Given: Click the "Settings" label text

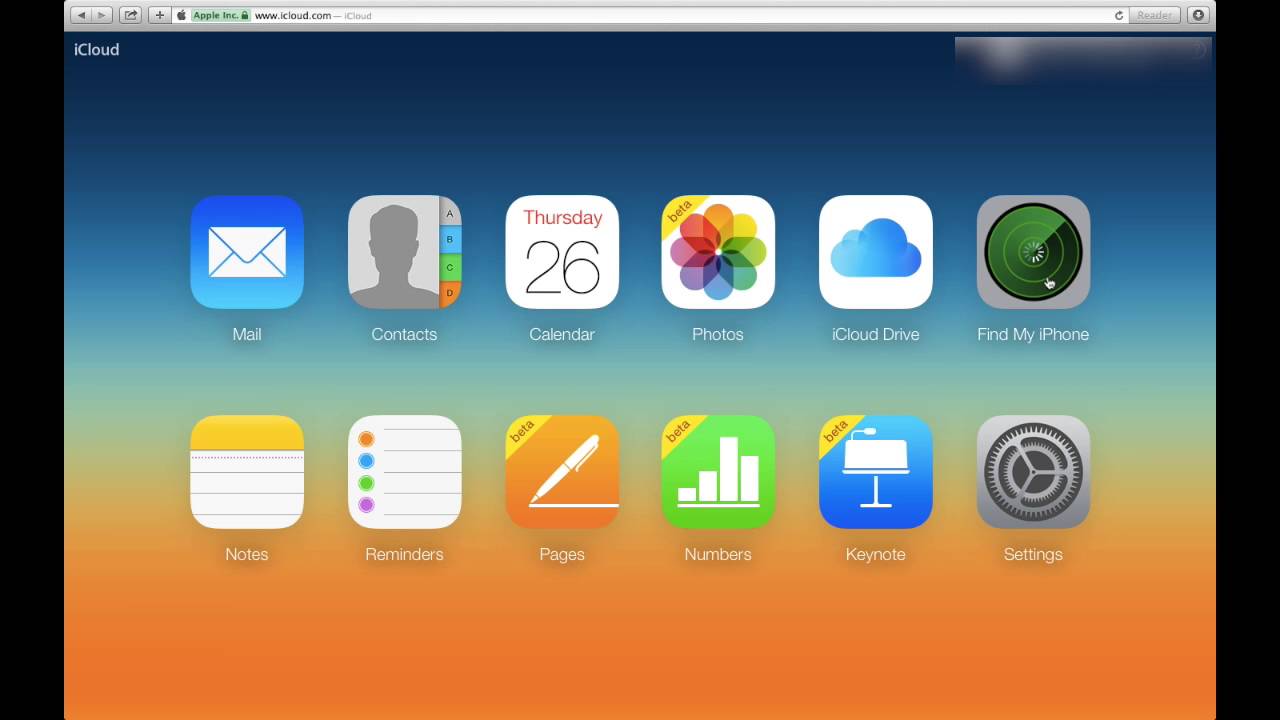Looking at the screenshot, I should point(1033,554).
